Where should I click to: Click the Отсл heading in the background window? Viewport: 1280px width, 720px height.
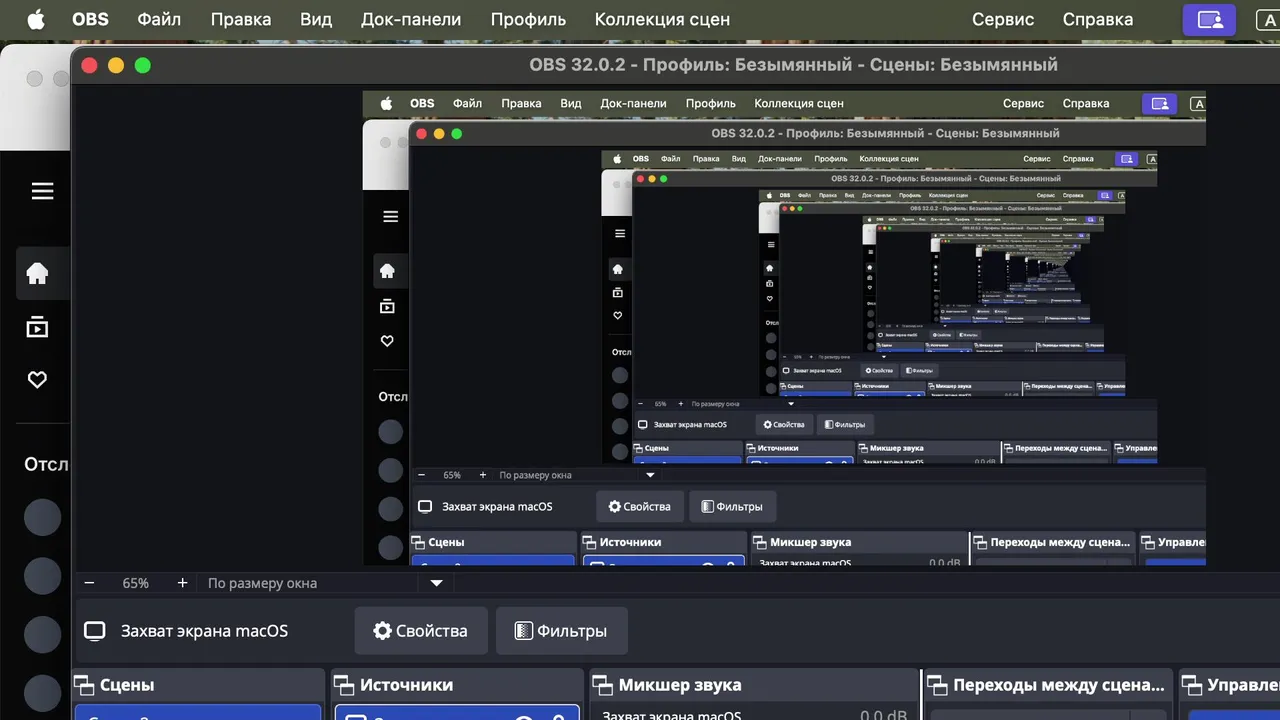(x=46, y=465)
